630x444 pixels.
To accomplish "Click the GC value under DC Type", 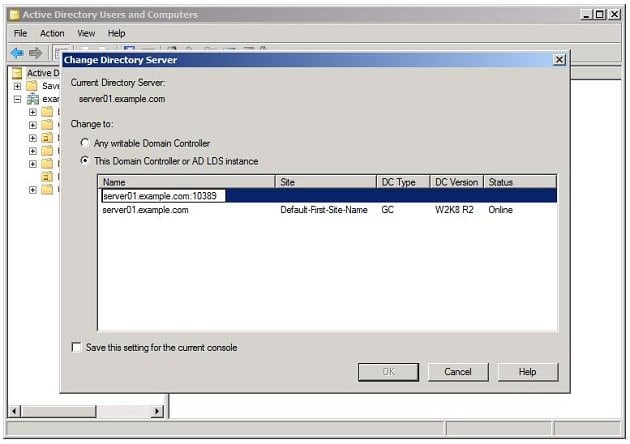I will [387, 210].
